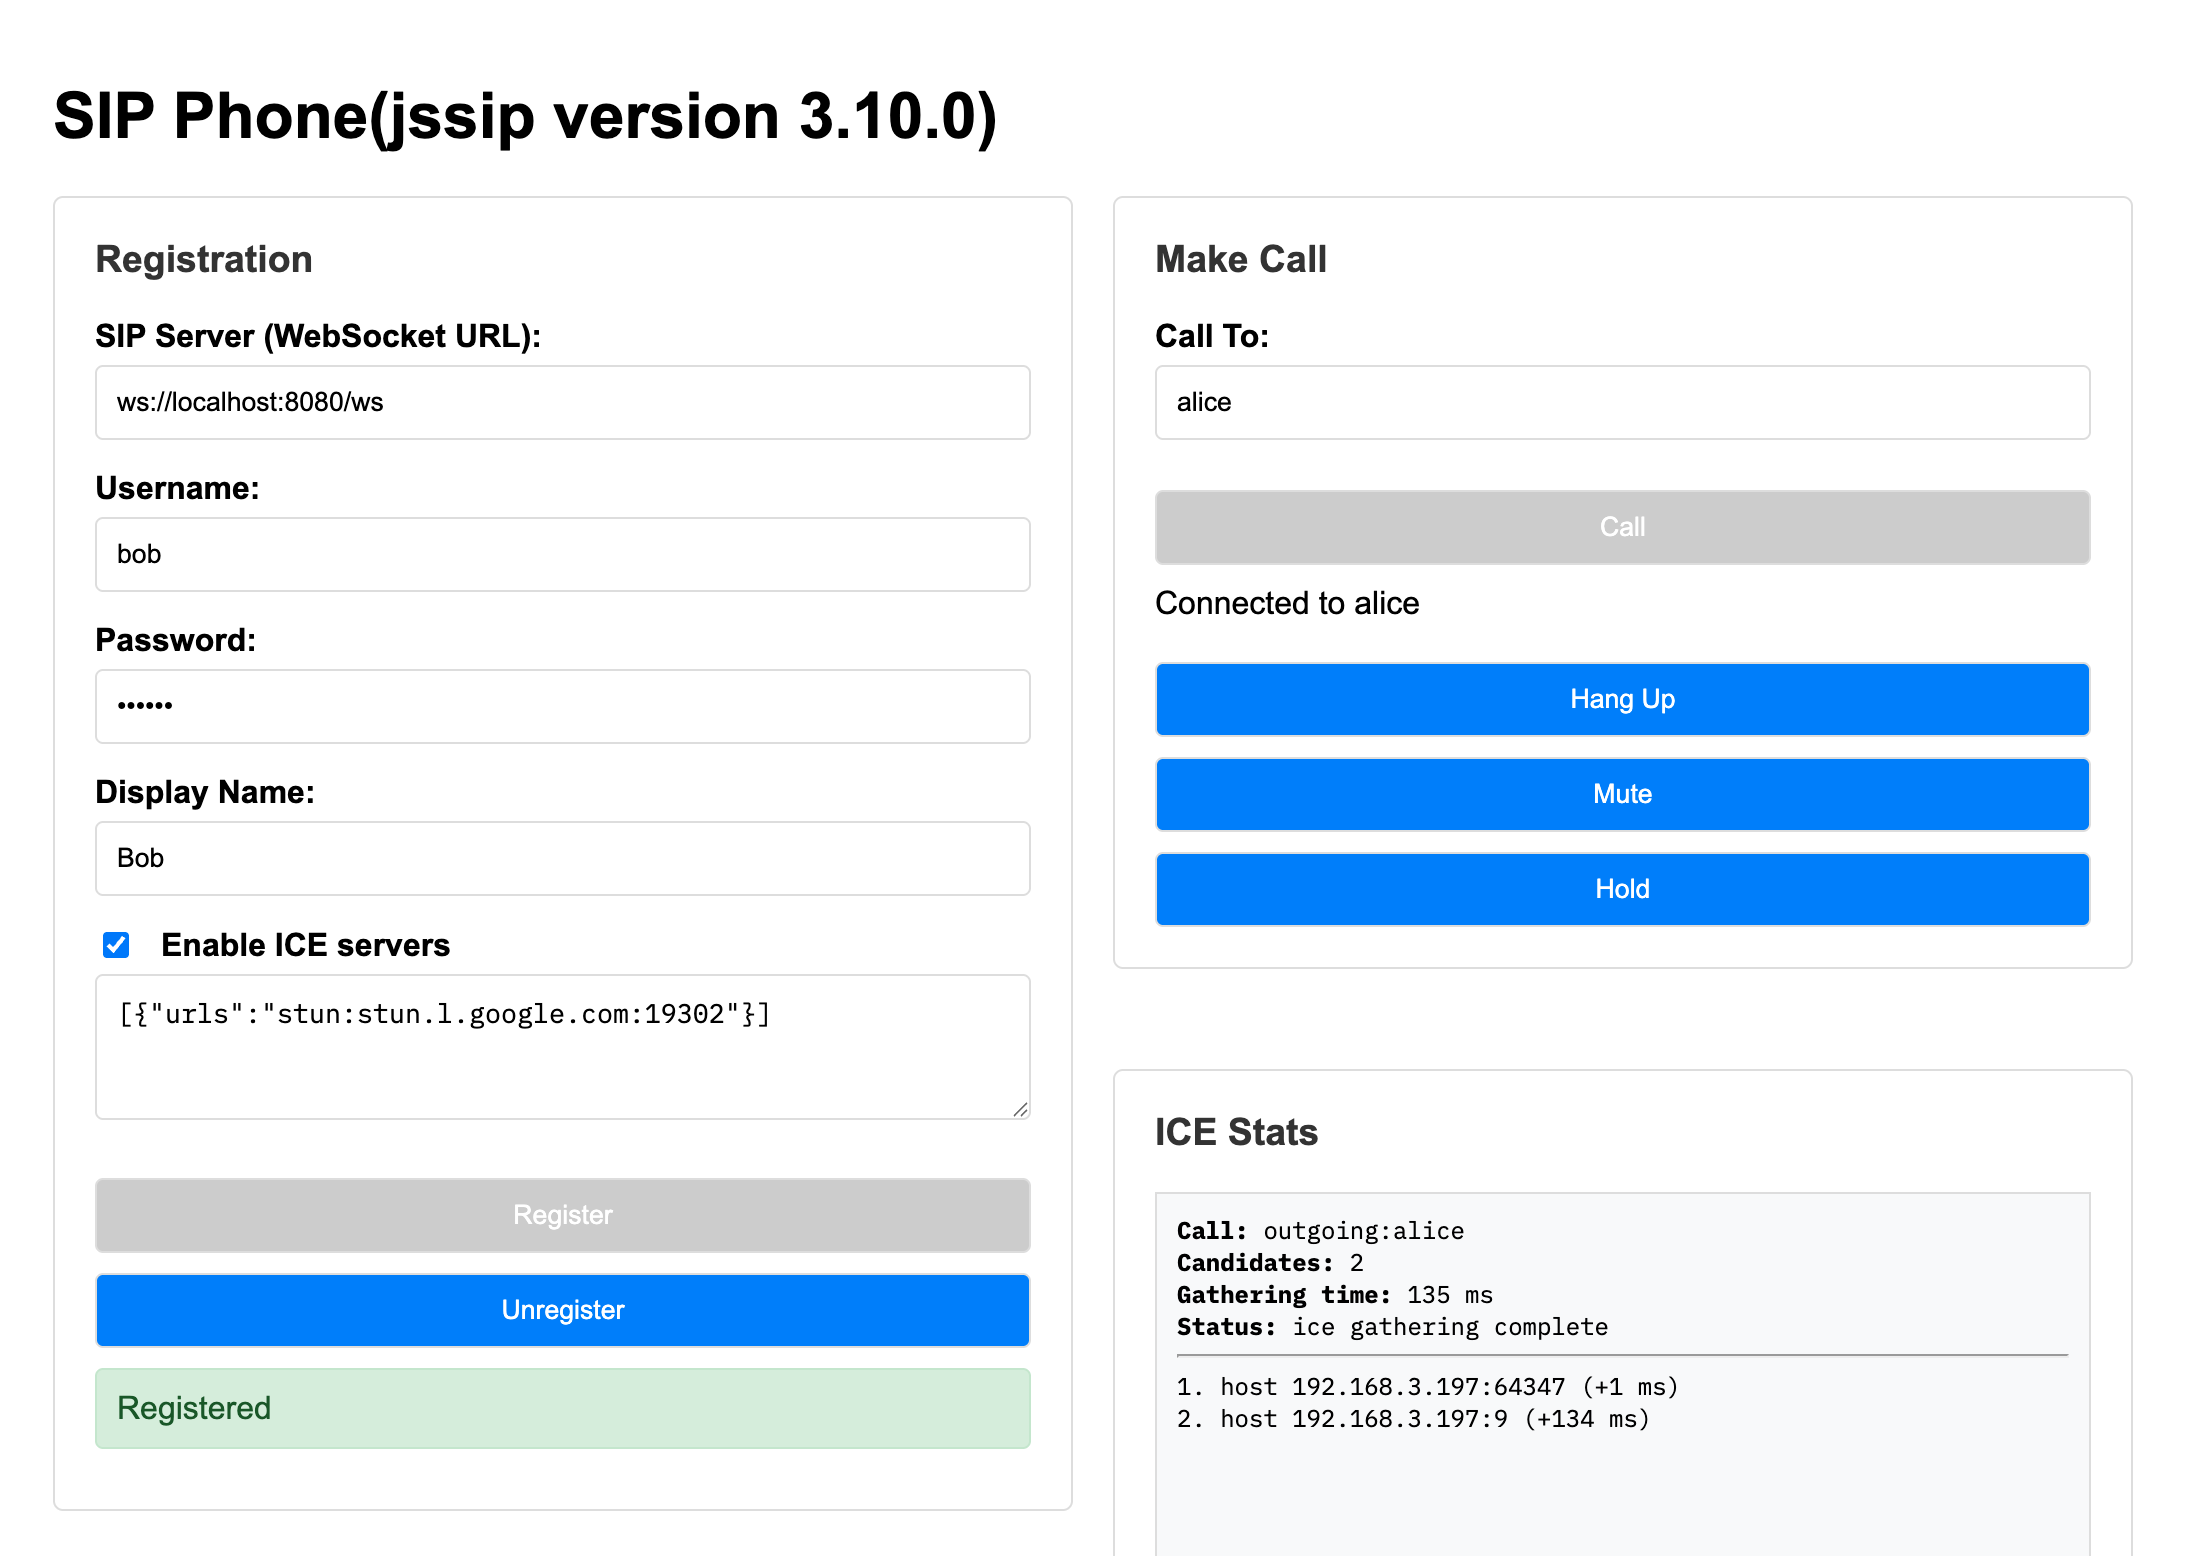2186x1556 pixels.
Task: Click the 'Display Name:' label
Action: click(205, 792)
